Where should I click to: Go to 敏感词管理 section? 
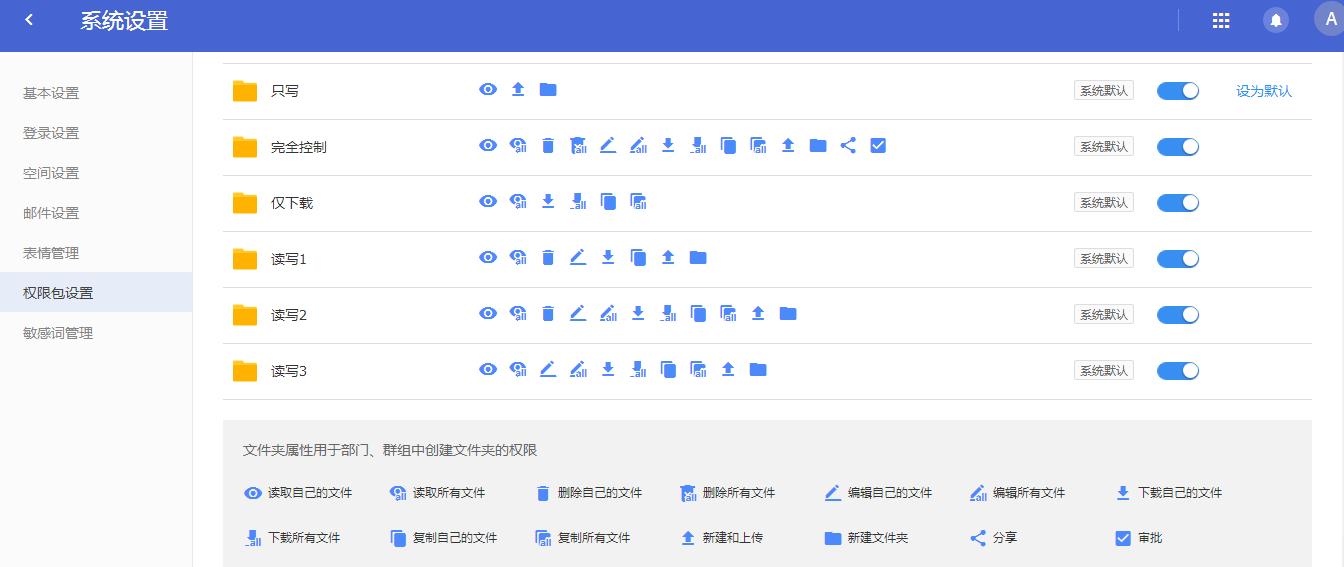click(x=58, y=333)
